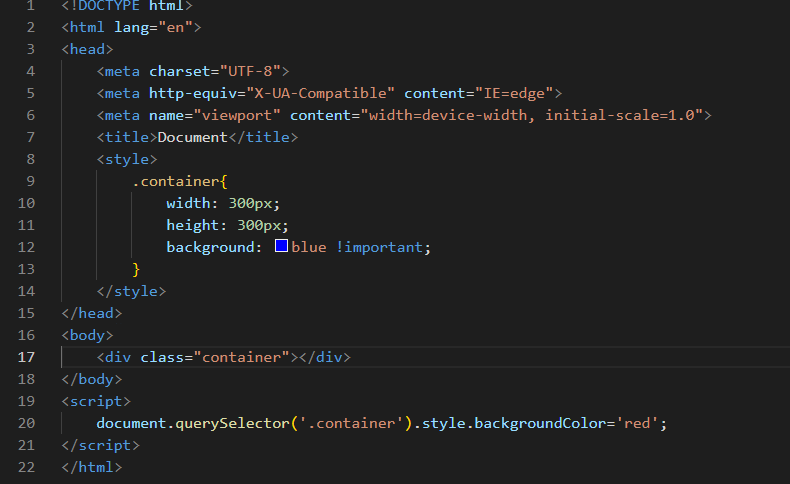Click the opening <style> tag on line 8
This screenshot has width=790, height=484.
pos(127,159)
